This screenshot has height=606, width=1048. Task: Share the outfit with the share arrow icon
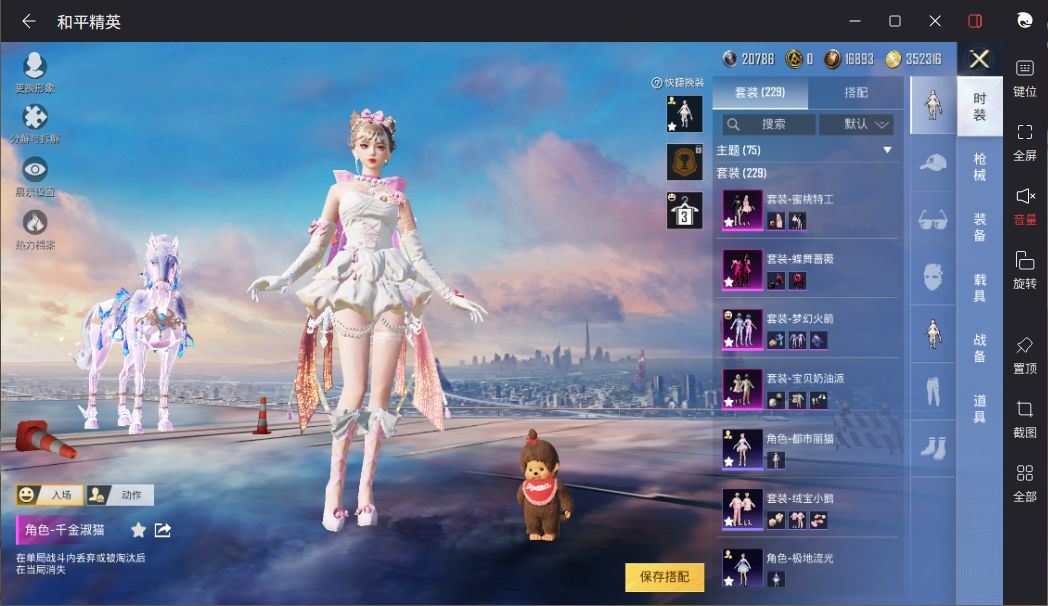[x=163, y=530]
